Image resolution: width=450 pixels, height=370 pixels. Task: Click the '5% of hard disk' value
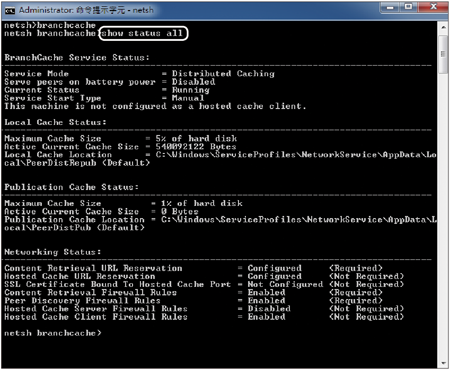[196, 139]
